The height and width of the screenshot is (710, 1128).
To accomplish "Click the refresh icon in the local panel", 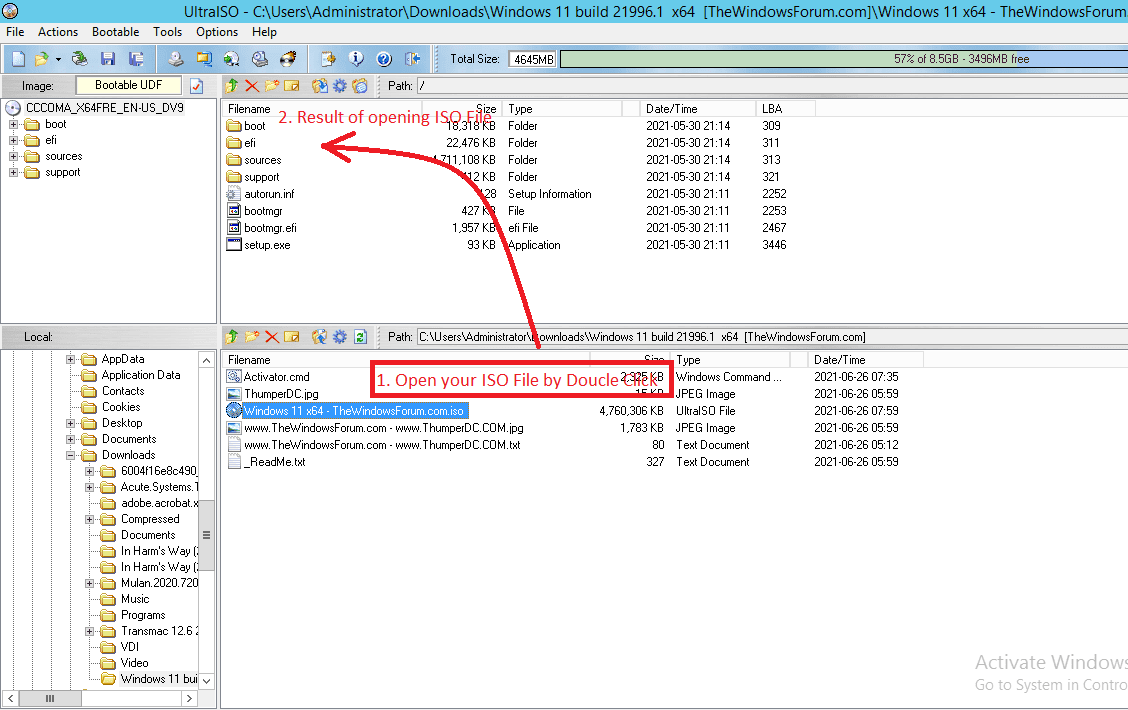I will pos(359,337).
